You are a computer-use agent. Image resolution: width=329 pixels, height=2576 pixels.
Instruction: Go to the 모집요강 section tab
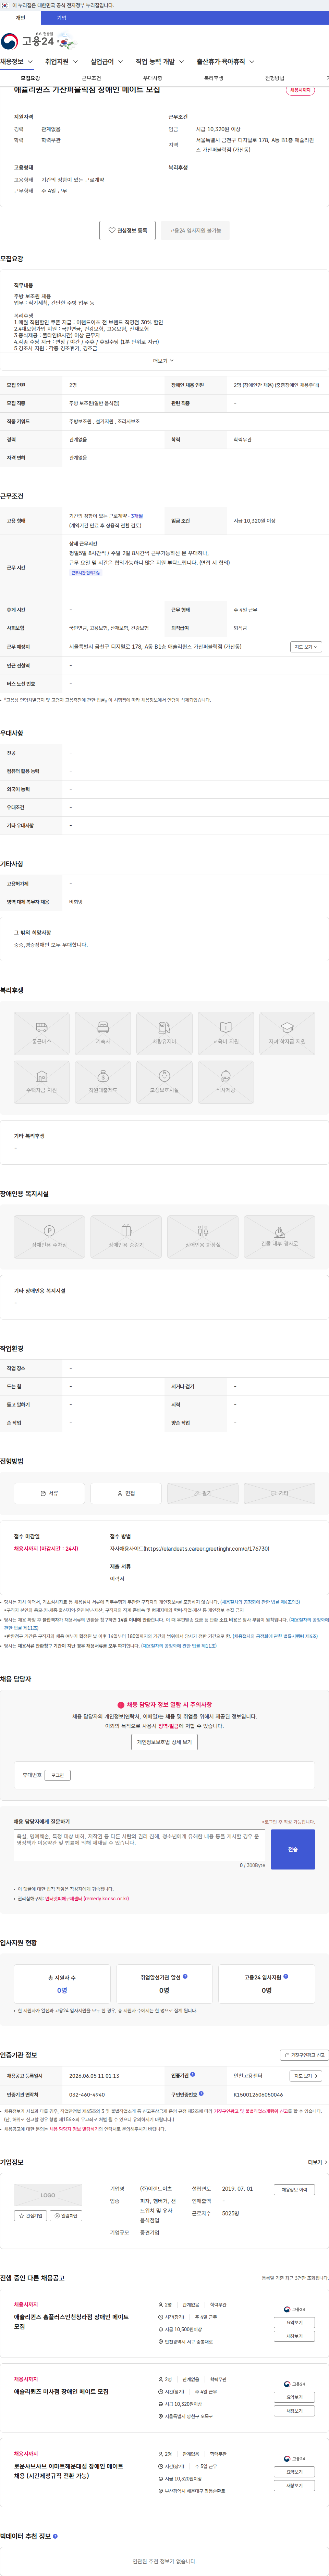click(30, 78)
